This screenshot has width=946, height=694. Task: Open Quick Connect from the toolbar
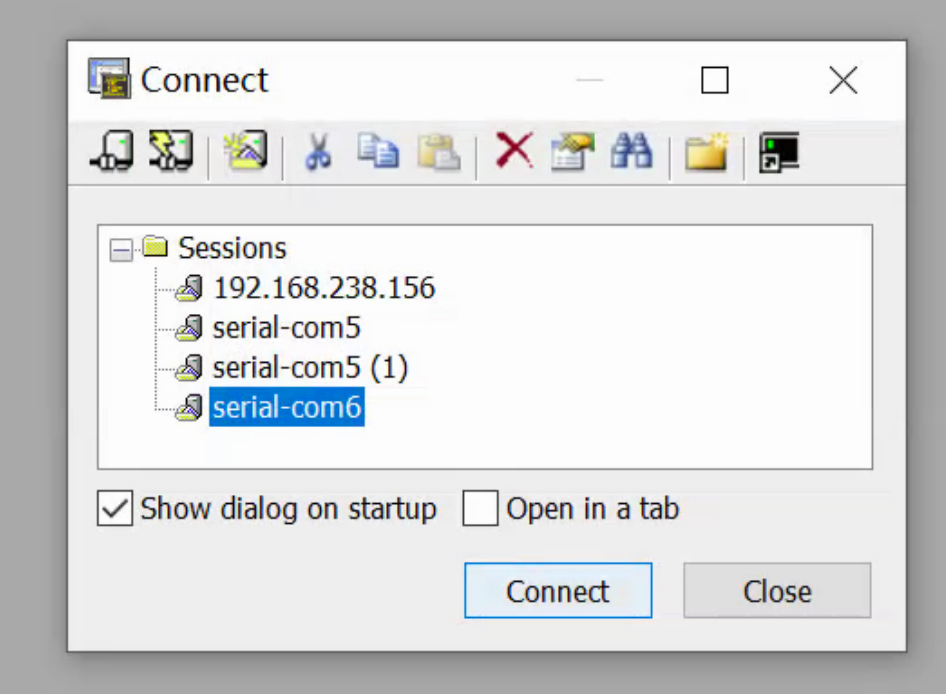coord(170,152)
